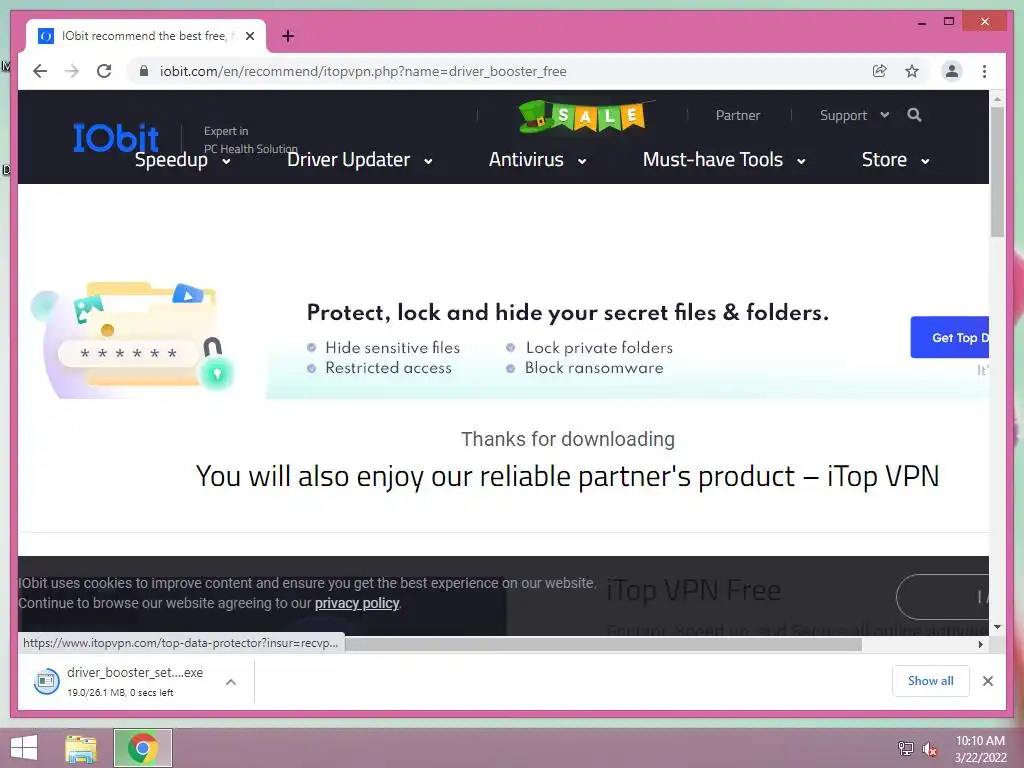This screenshot has width=1024, height=768.
Task: Open the download item options chevron
Action: (231, 682)
